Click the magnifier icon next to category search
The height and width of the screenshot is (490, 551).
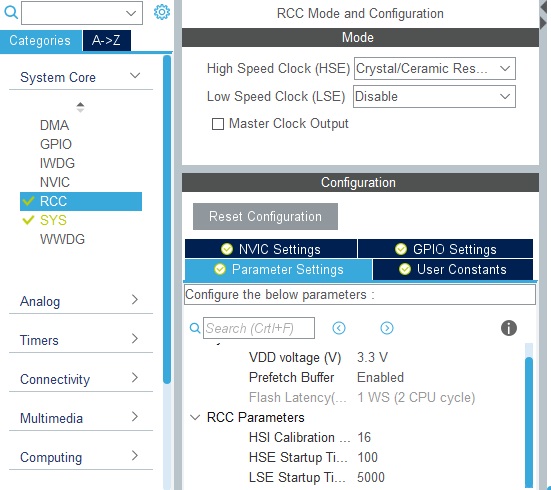pyautogui.click(x=11, y=12)
